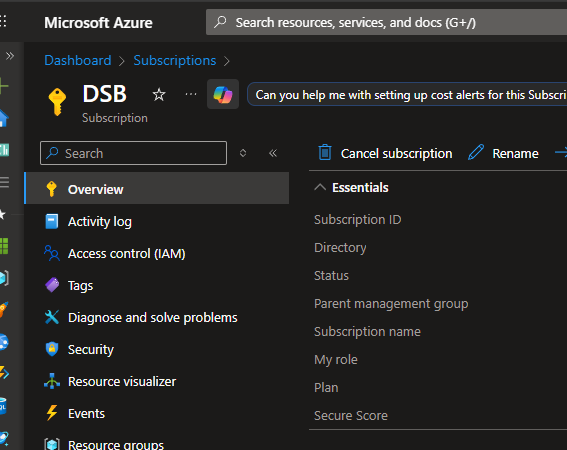Collapse the resource menu pane
The height and width of the screenshot is (450, 567).
(x=273, y=153)
